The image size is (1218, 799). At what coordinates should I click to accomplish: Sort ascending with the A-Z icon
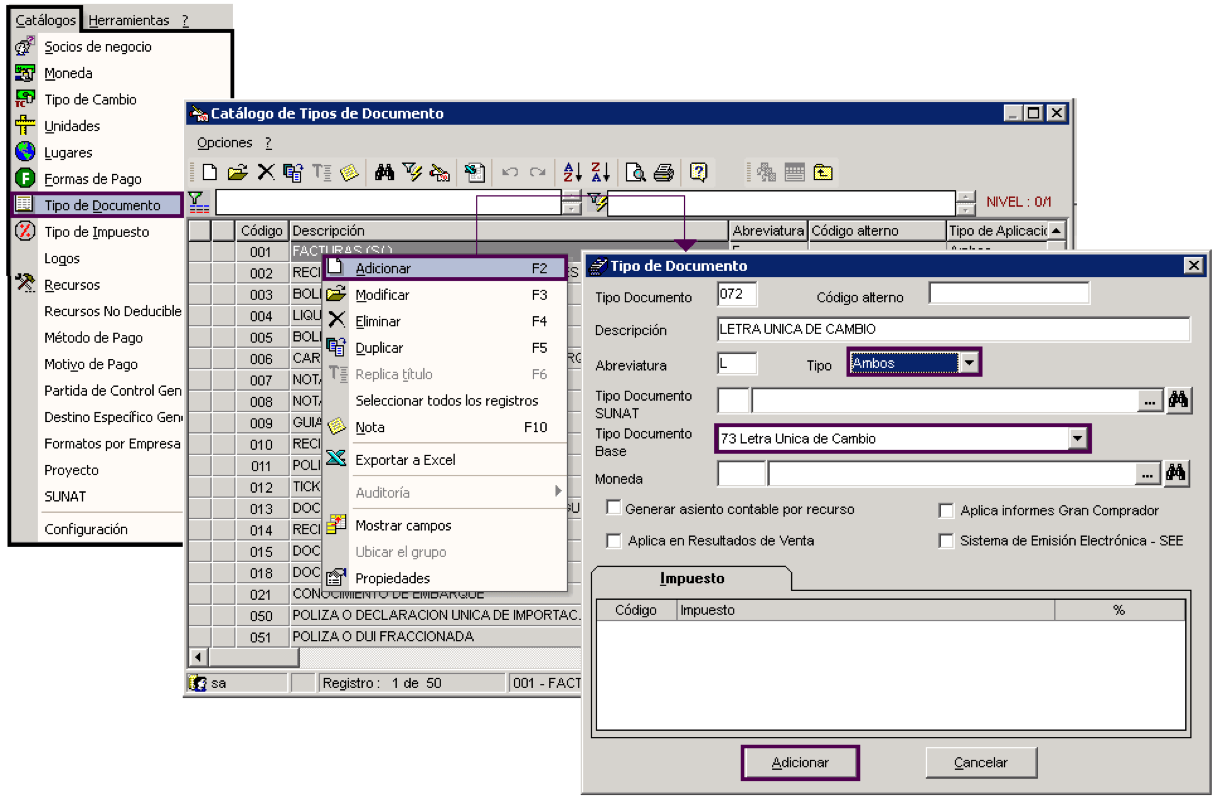coord(573,172)
